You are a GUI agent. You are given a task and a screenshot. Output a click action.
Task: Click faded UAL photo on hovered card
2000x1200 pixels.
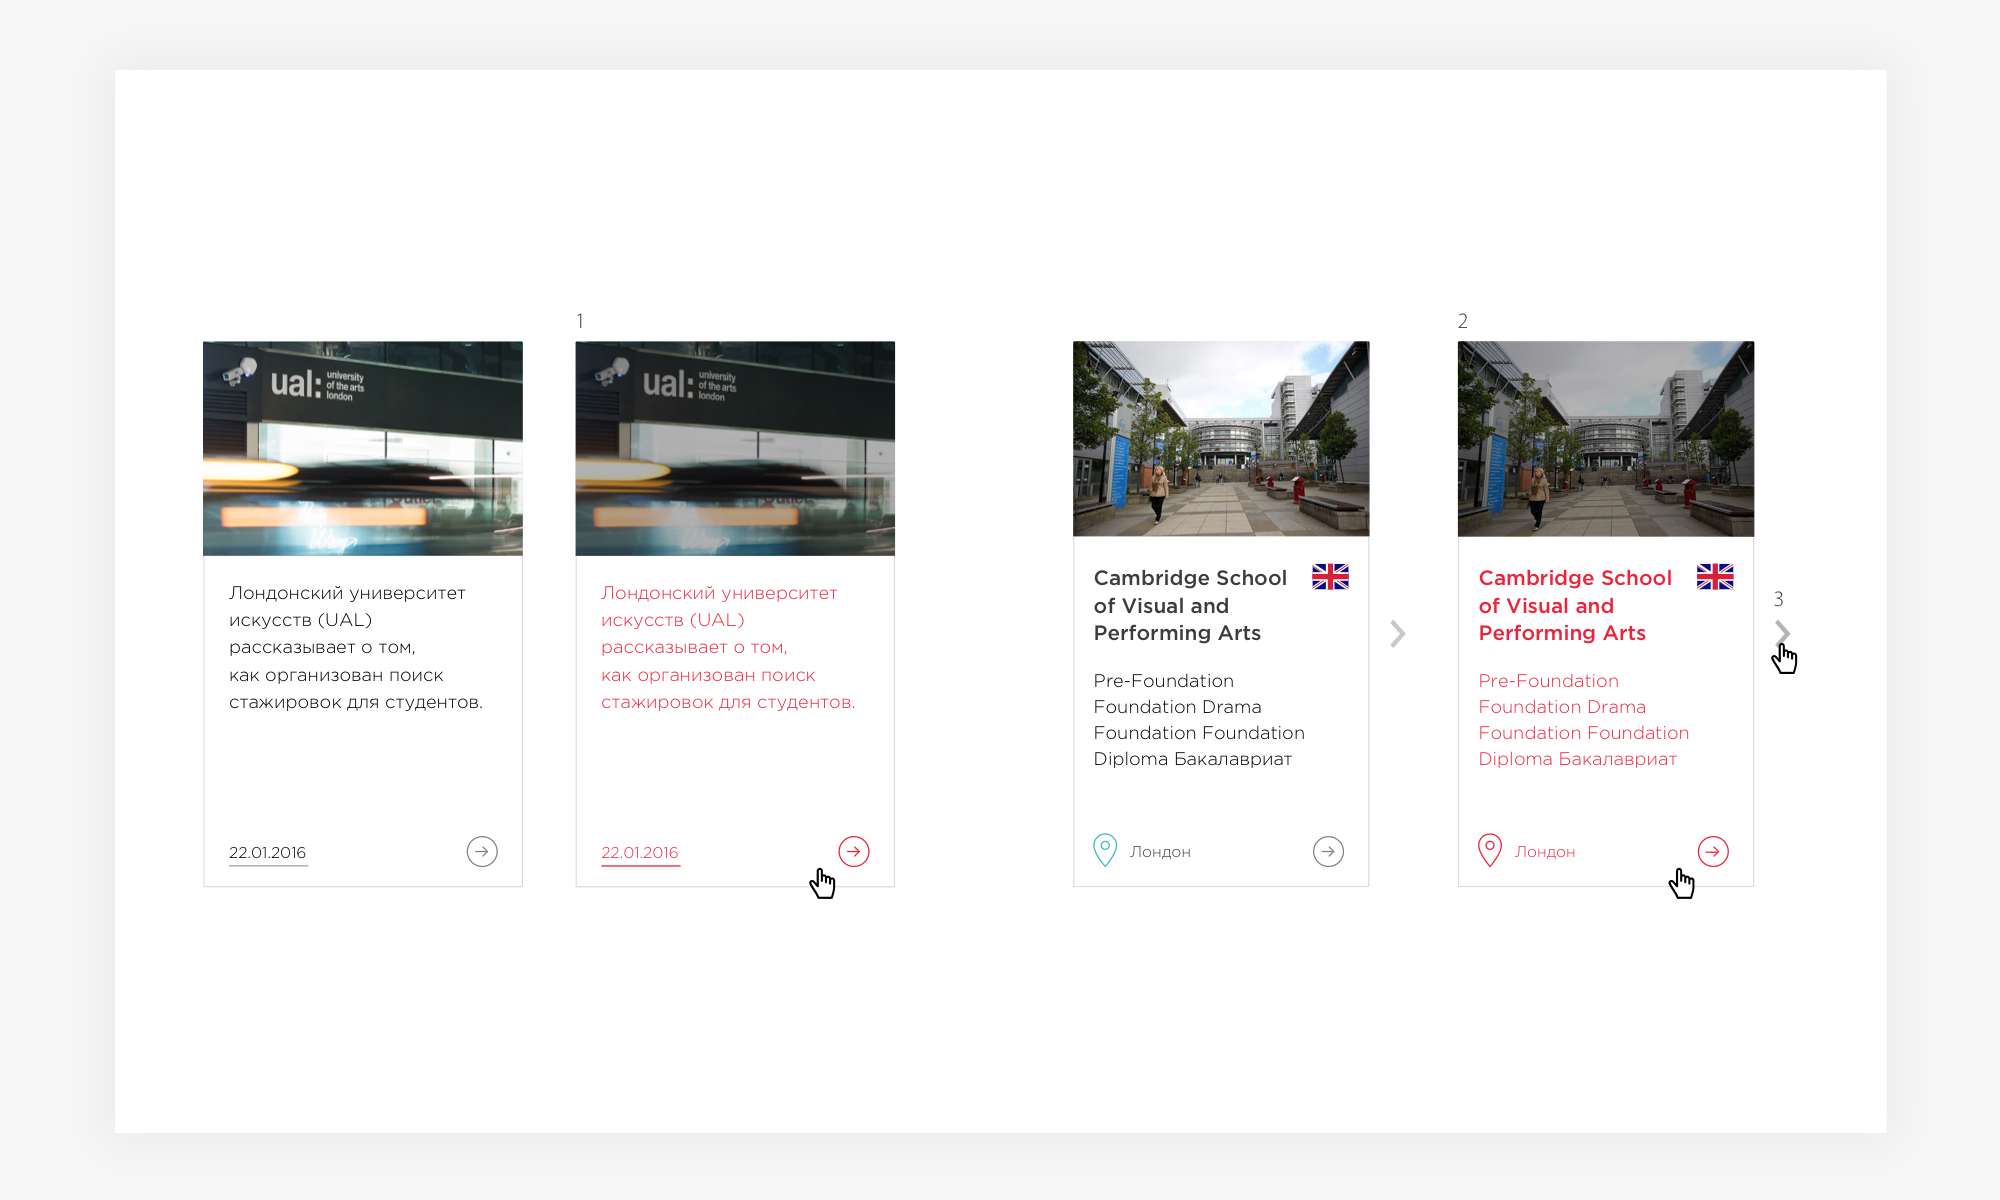point(735,448)
